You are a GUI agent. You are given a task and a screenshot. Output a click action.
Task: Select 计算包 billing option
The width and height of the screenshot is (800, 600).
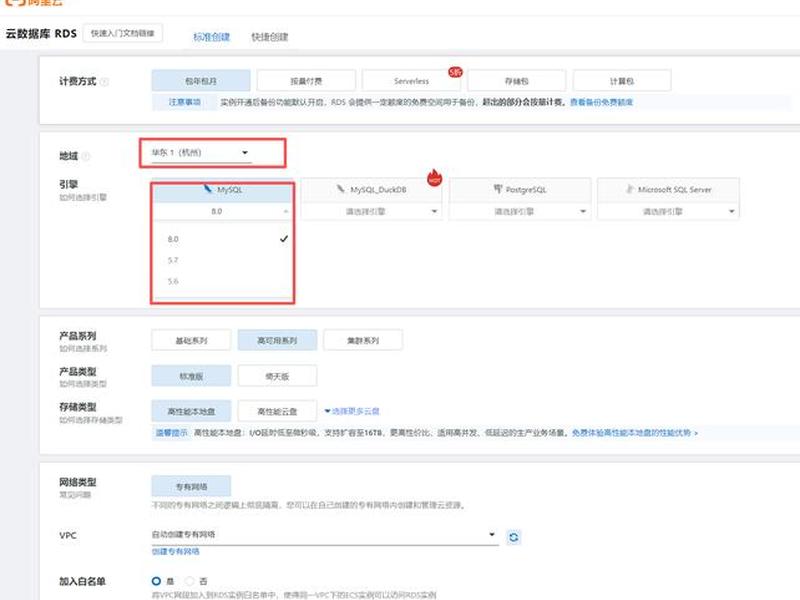point(622,81)
